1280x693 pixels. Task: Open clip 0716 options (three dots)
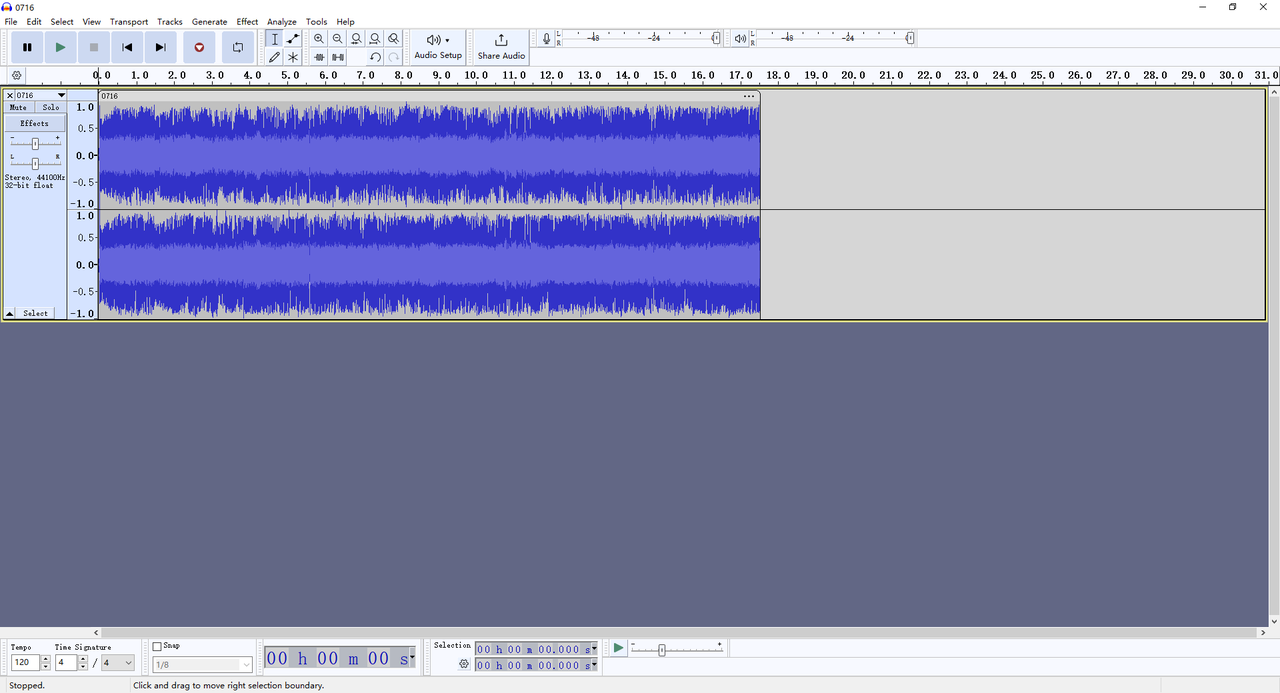tap(749, 96)
